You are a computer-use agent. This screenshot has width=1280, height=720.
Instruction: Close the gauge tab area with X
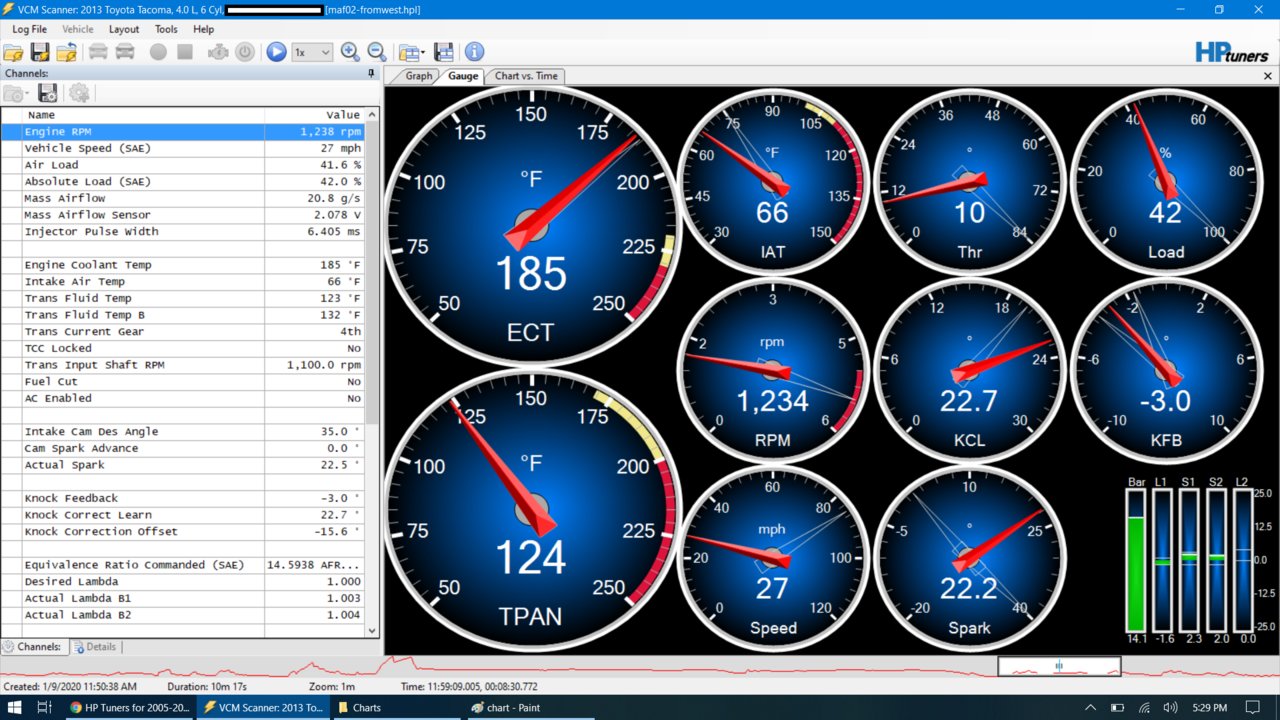[x=1268, y=76]
